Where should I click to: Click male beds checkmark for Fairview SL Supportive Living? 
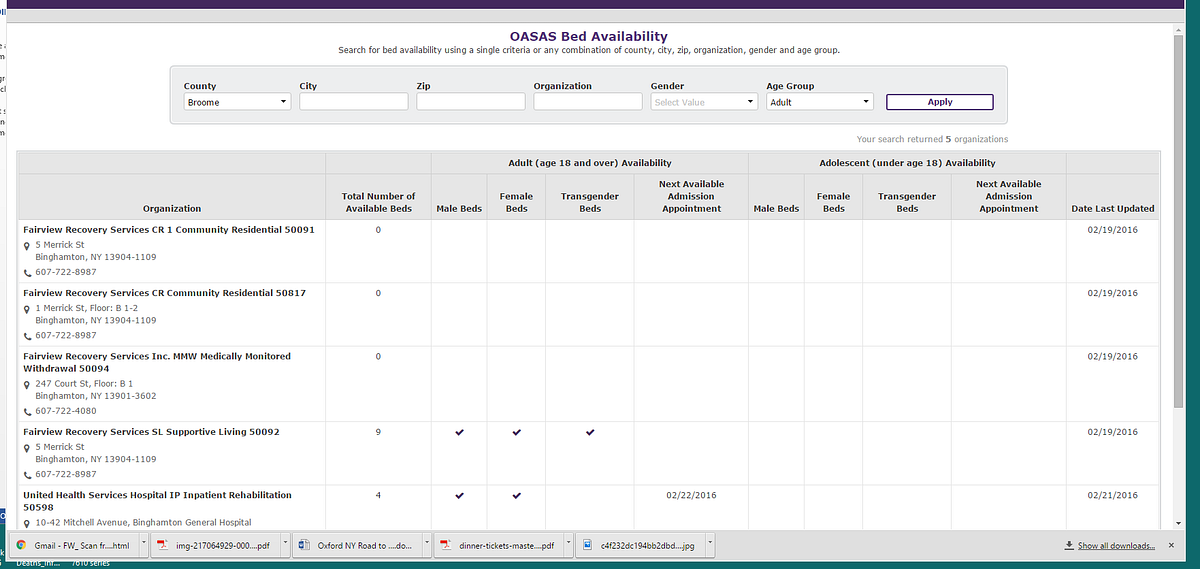pos(459,432)
